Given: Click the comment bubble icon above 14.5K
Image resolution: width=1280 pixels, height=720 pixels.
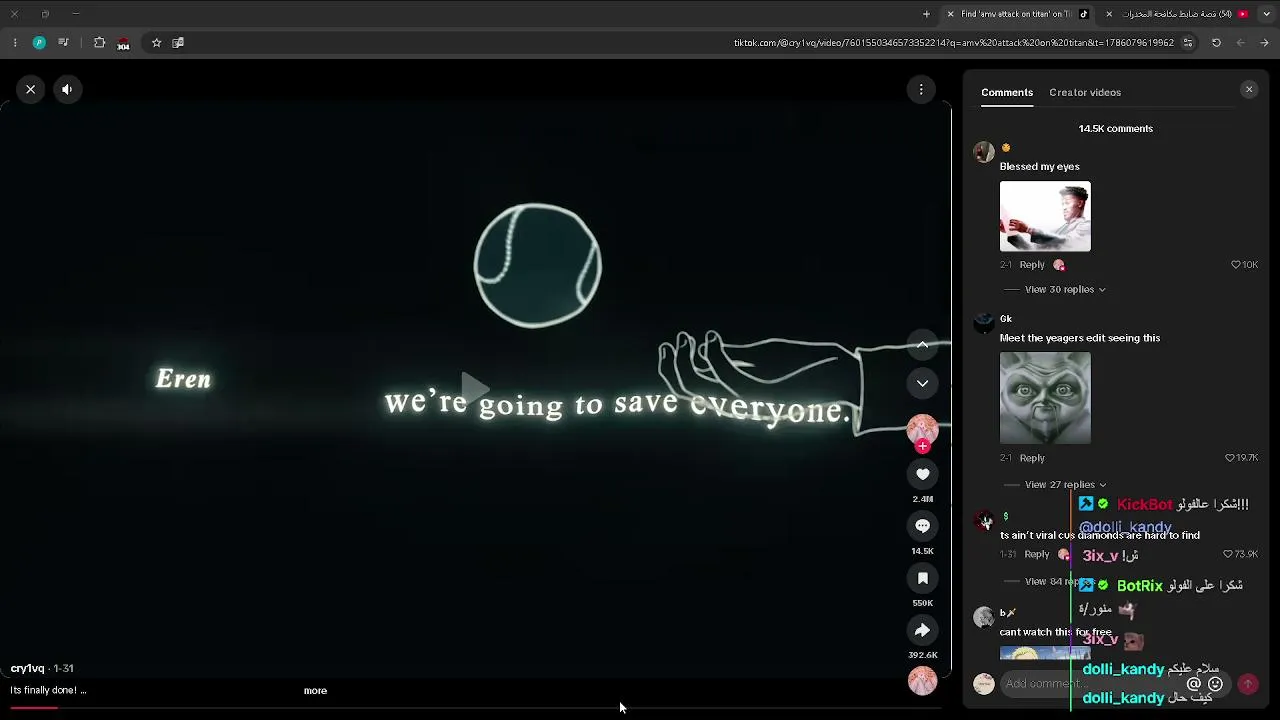Looking at the screenshot, I should 923,526.
